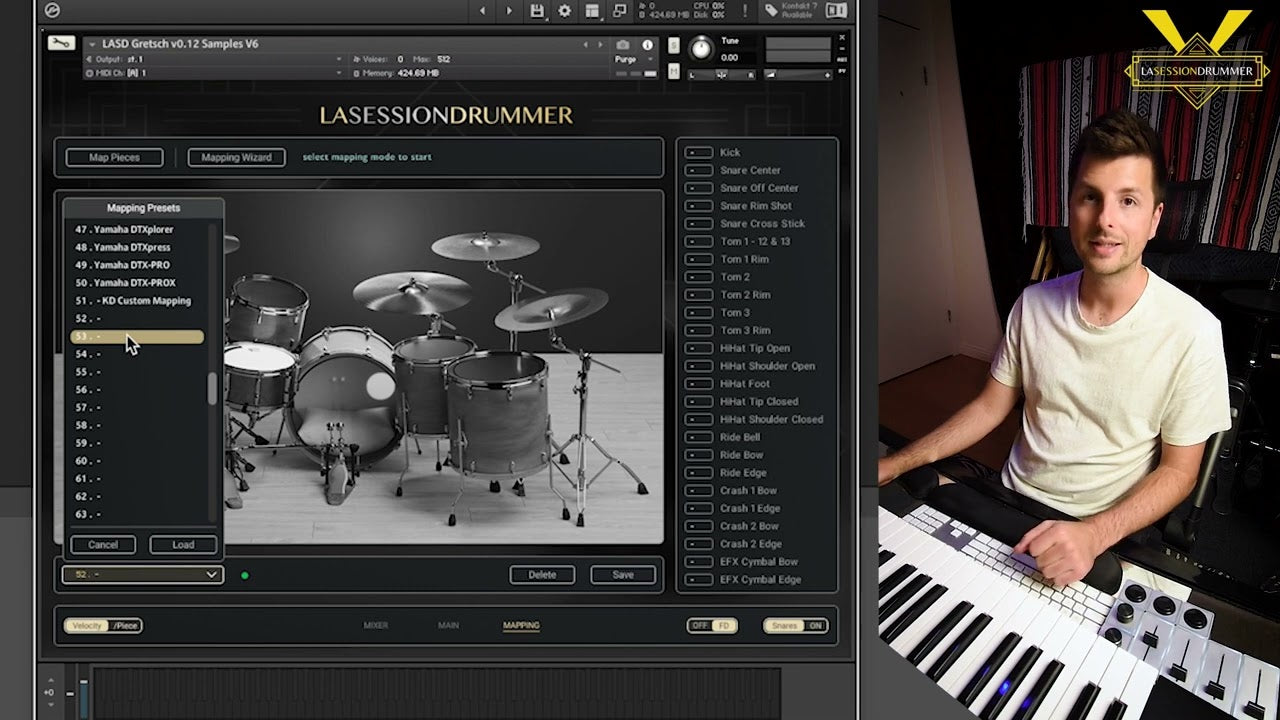
Task: Click the Snare Cross Stick label
Action: (x=762, y=224)
